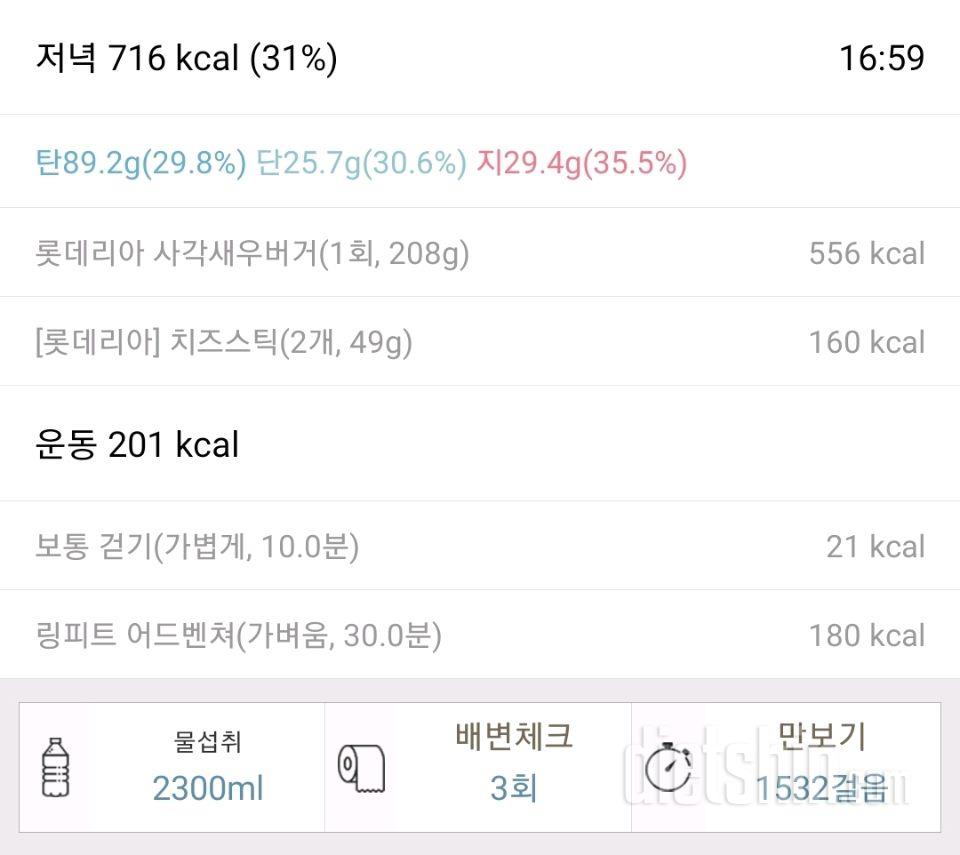The width and height of the screenshot is (960, 855).
Task: Tap the 탄89.2g carbohydrate value
Action: coord(141,163)
